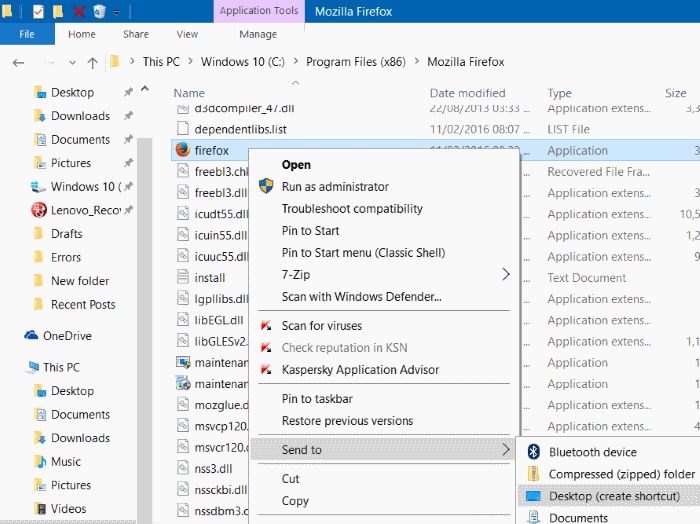The image size is (700, 524).
Task: Select the nss3.dll file
Action: (x=213, y=469)
